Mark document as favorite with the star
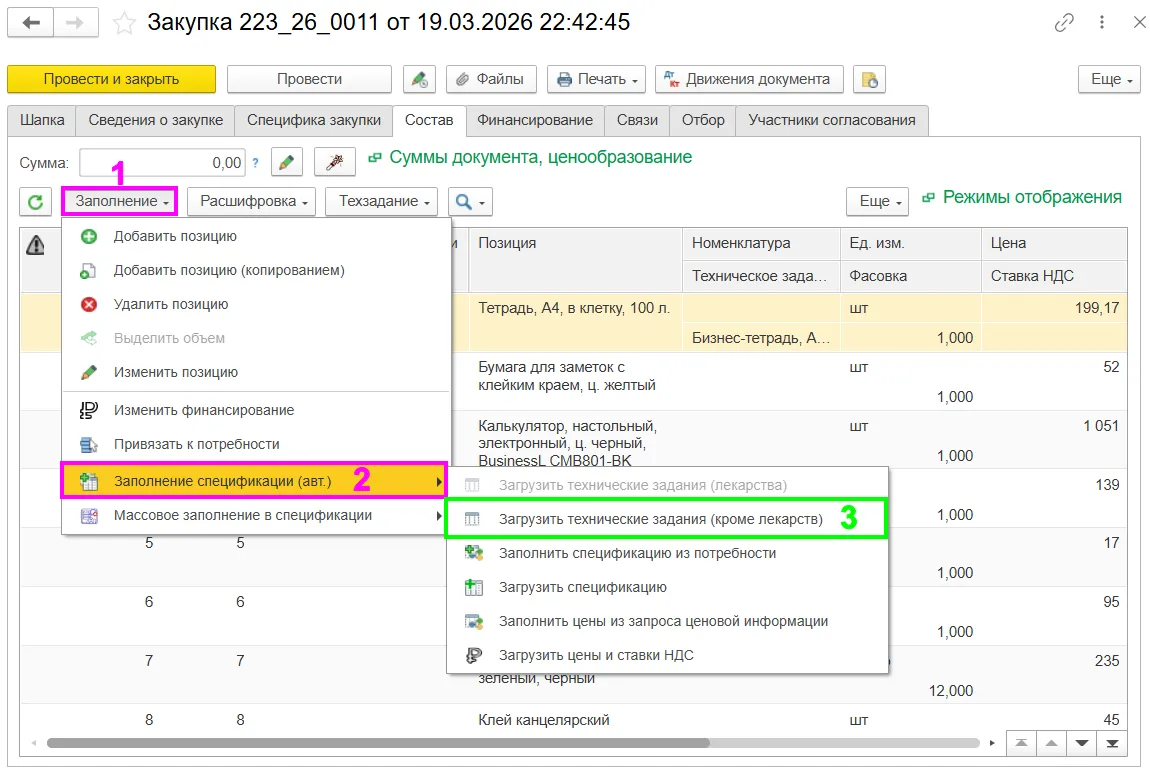The image size is (1150, 770). pos(124,23)
